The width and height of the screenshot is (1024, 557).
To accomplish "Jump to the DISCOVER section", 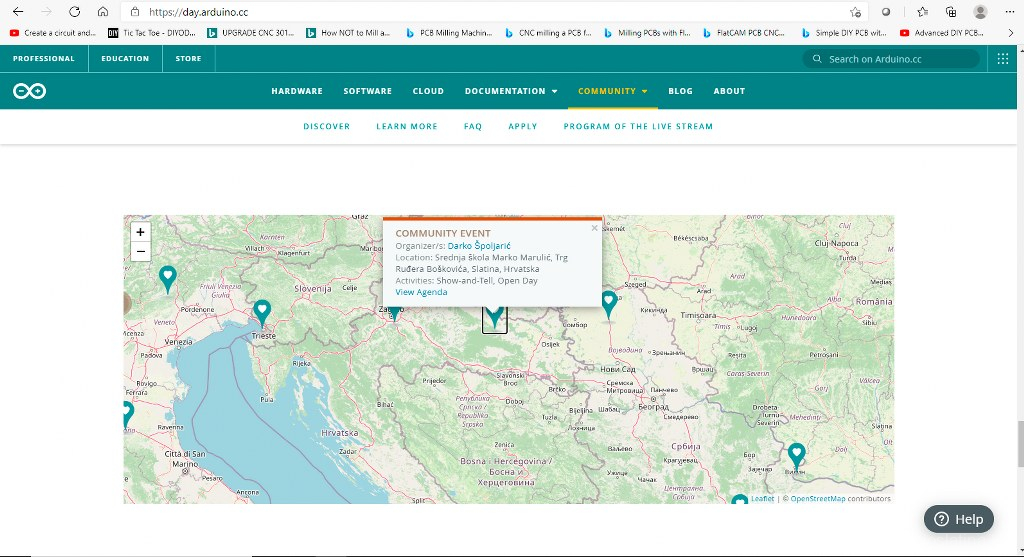I will (x=327, y=126).
